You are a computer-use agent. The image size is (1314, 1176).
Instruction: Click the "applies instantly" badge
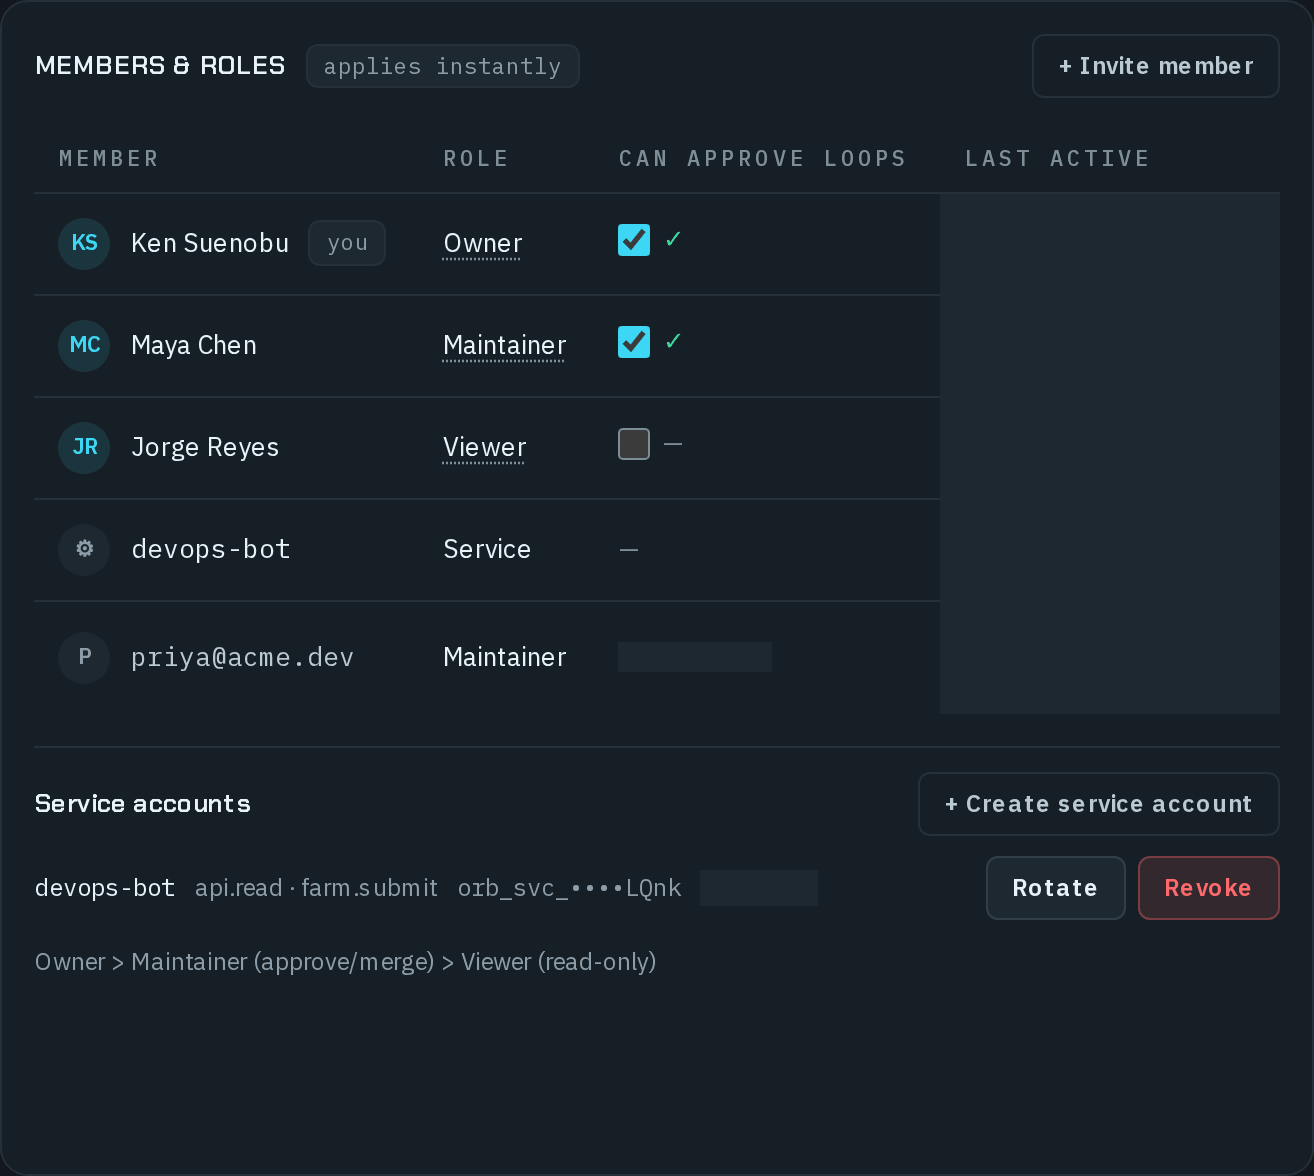[443, 66]
